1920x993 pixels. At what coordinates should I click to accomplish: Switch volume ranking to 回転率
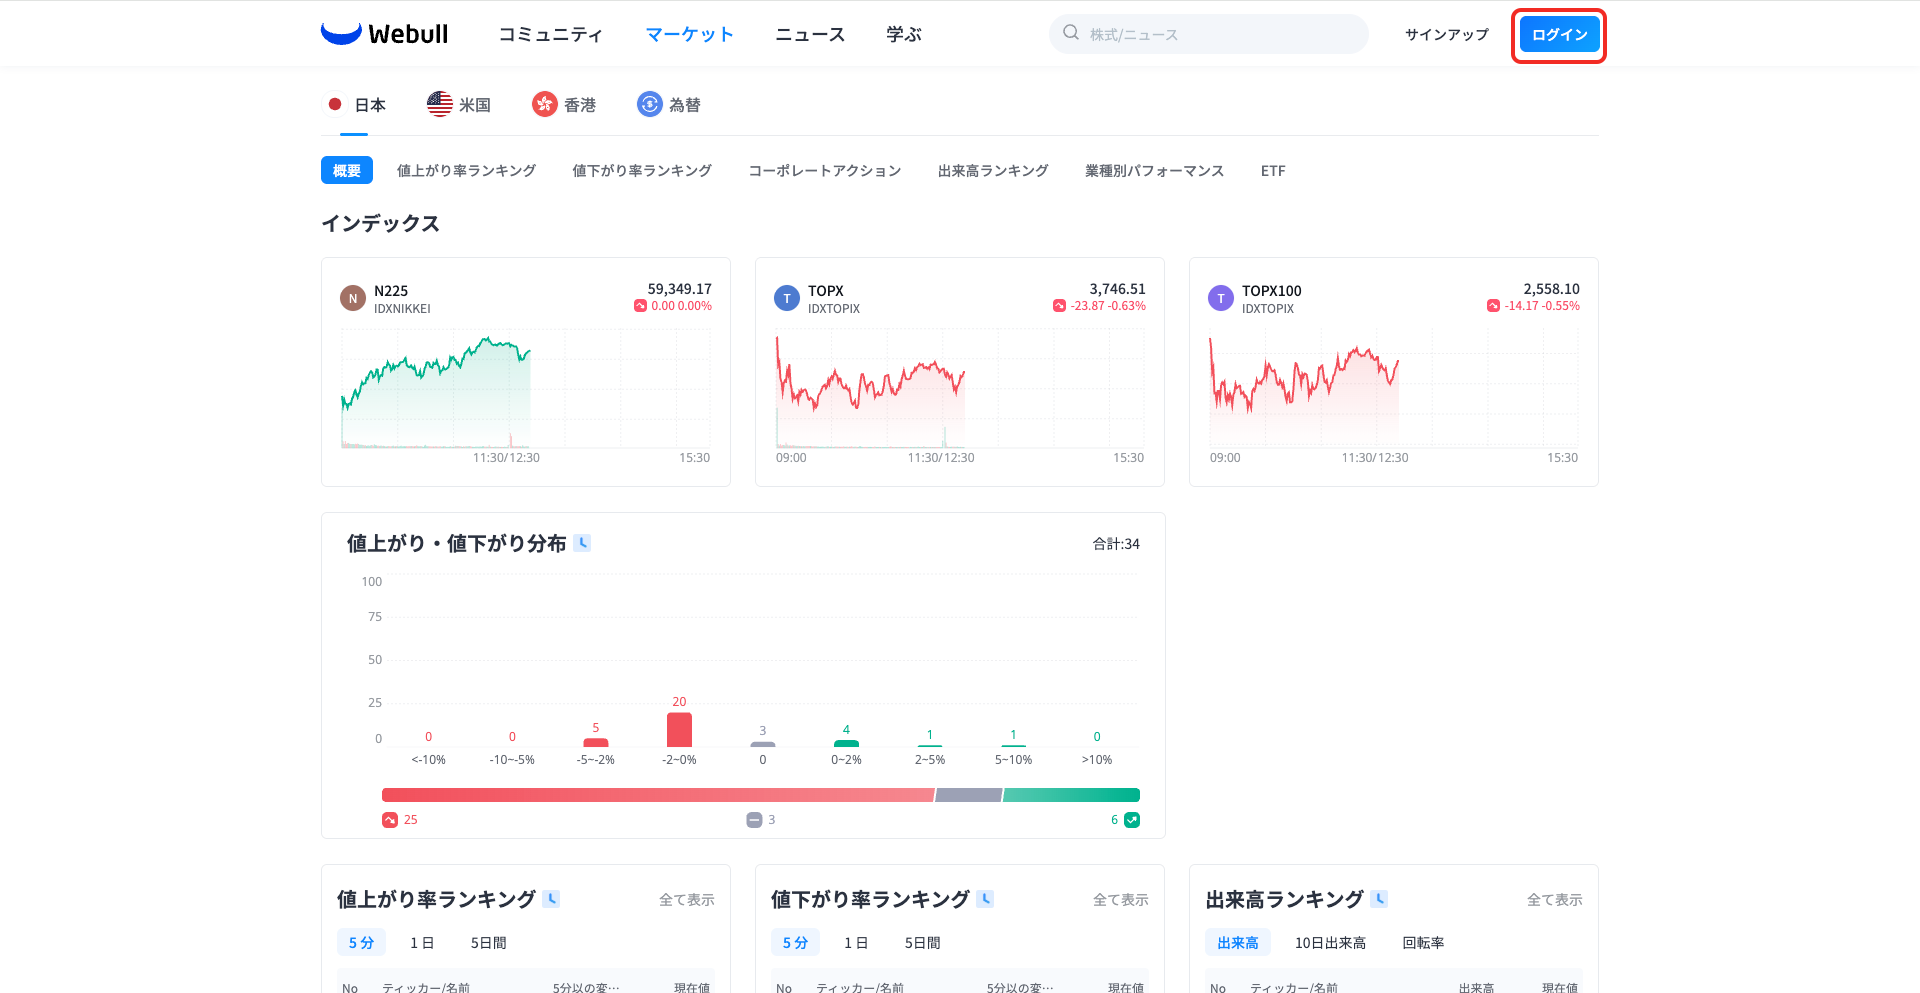coord(1422,942)
